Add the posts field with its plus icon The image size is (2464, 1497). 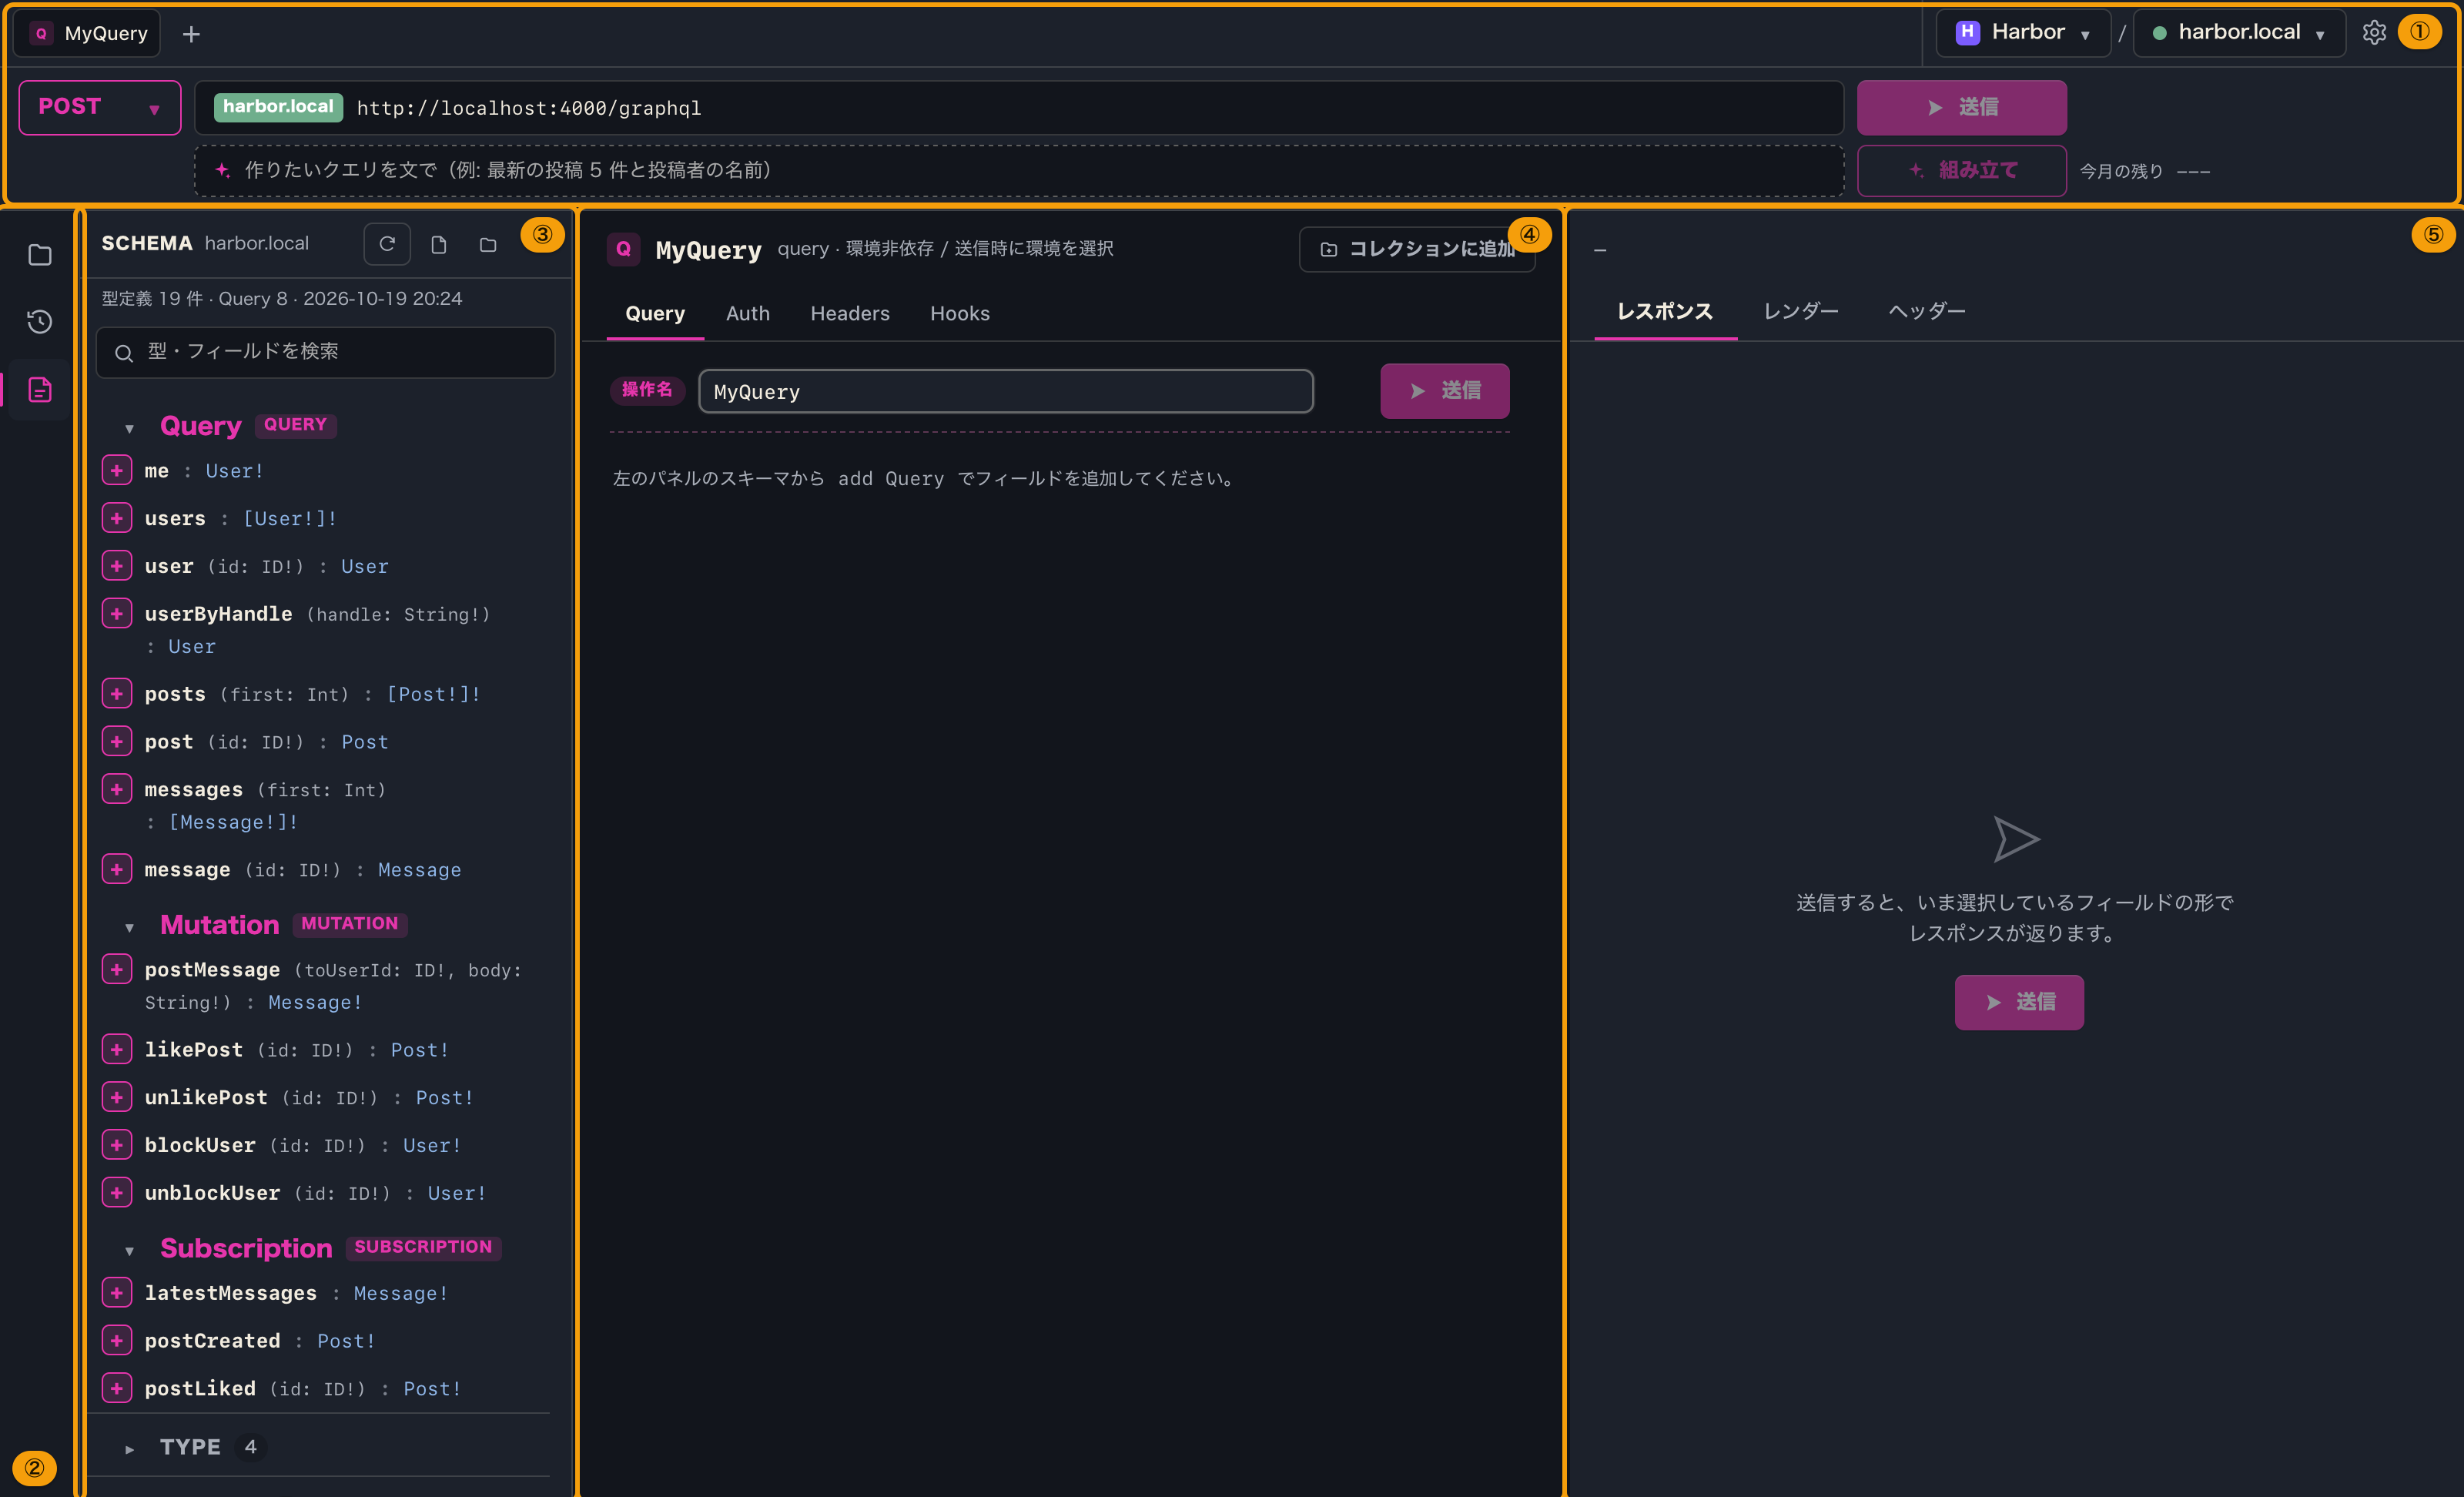[x=117, y=693]
